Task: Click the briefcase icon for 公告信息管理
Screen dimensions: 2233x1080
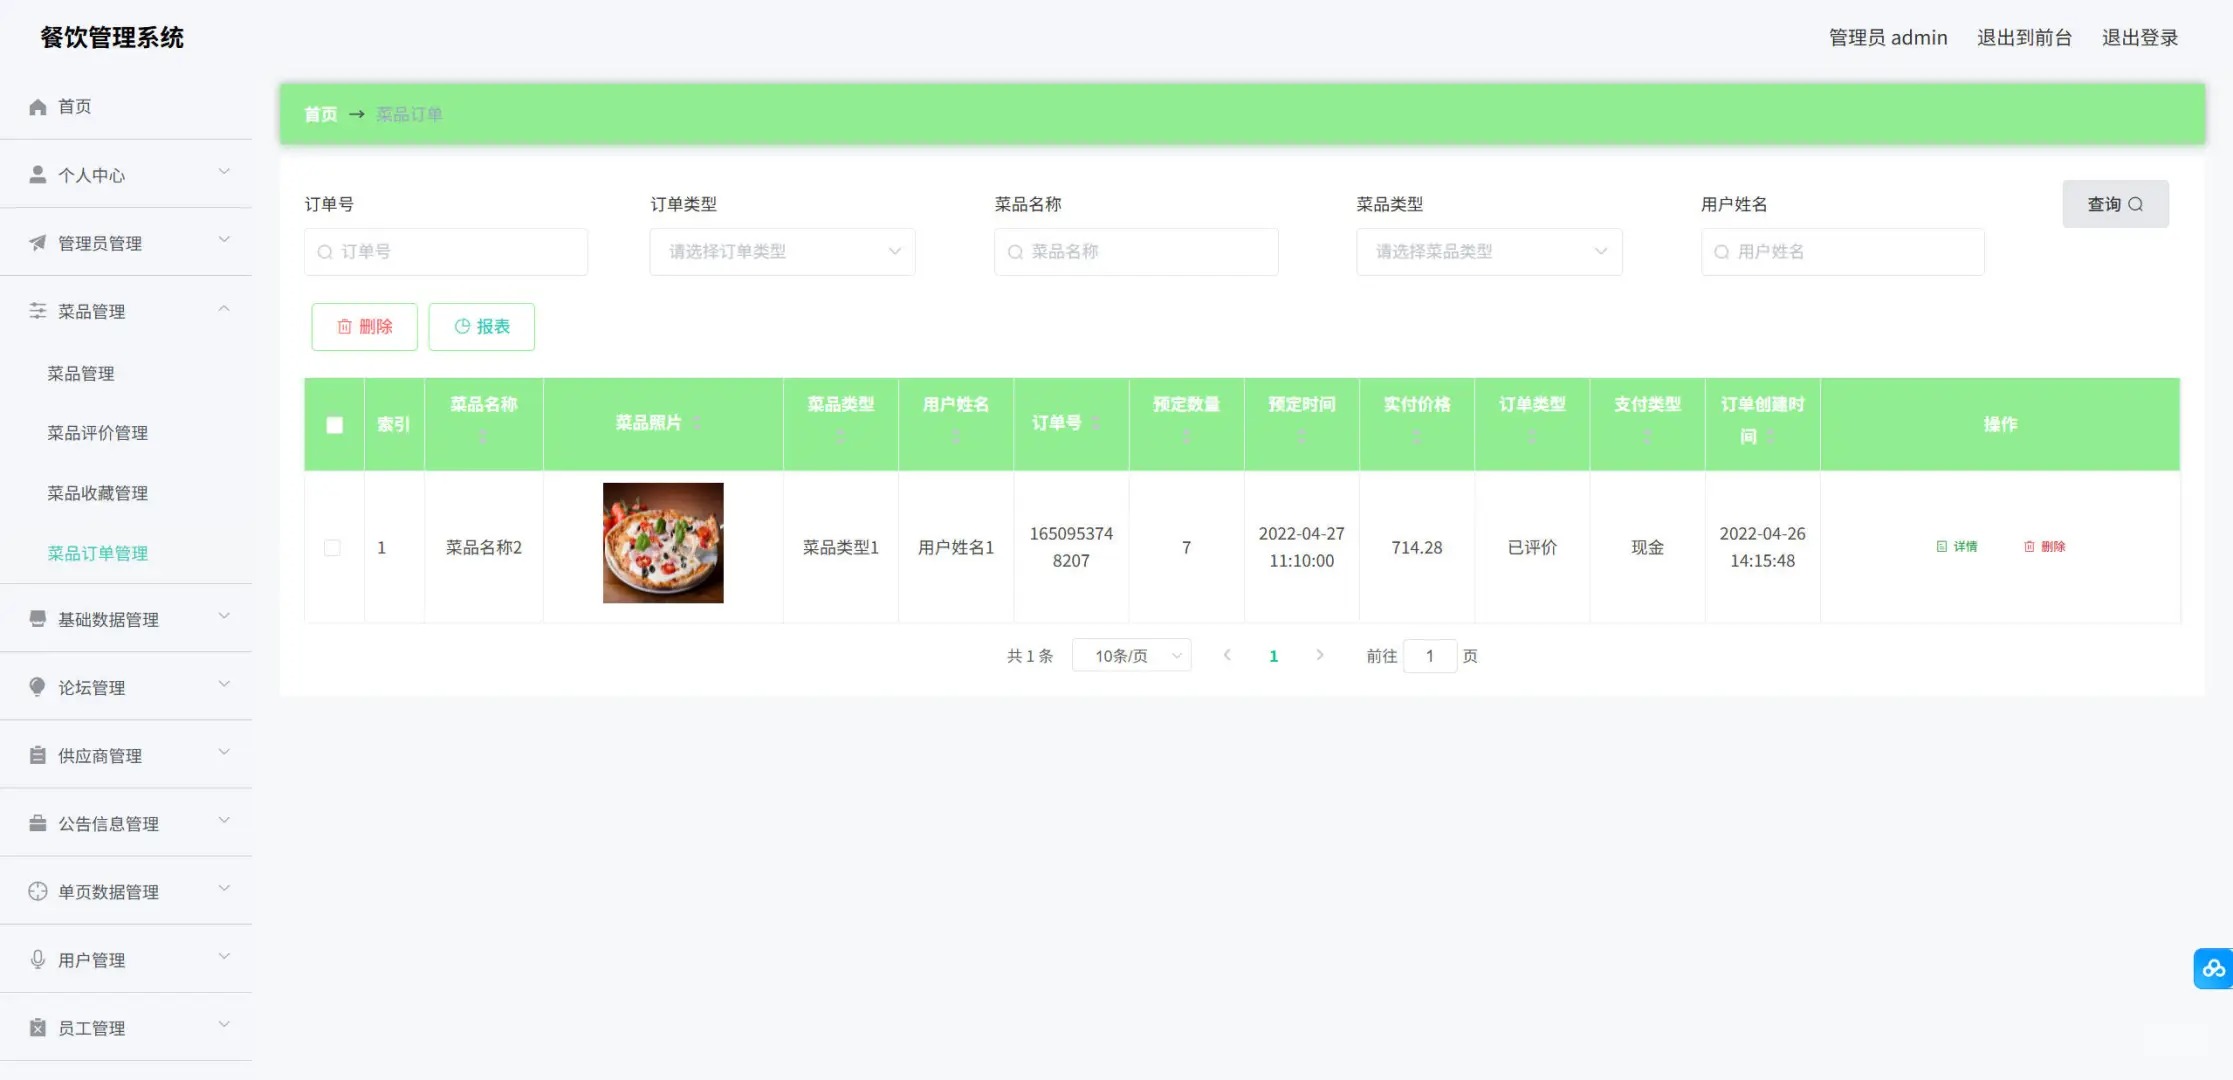Action: pos(38,823)
